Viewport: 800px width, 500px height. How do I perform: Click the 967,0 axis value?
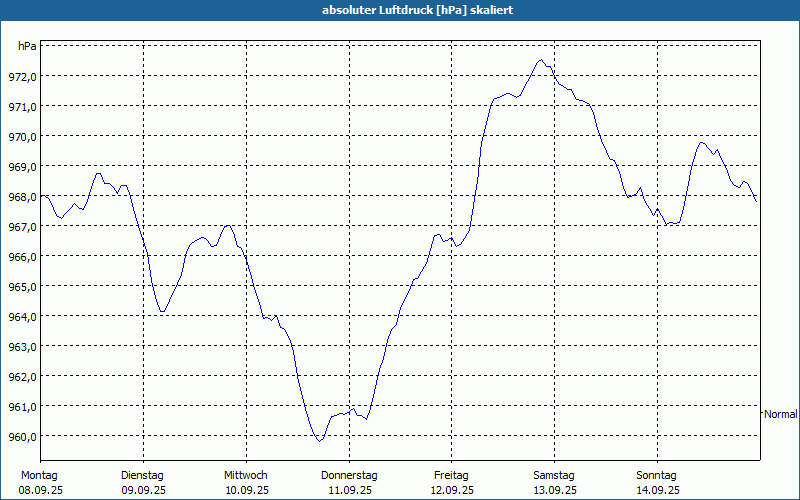(24, 227)
